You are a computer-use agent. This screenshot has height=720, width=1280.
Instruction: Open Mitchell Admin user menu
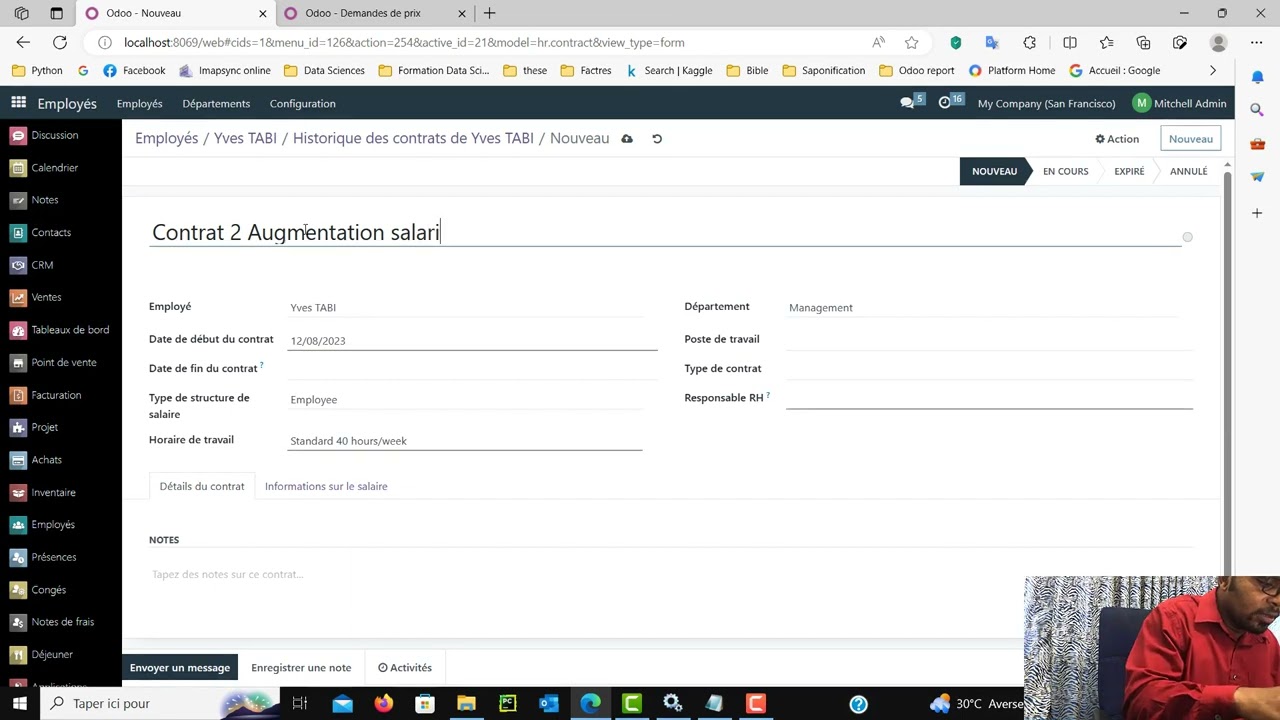click(1180, 103)
